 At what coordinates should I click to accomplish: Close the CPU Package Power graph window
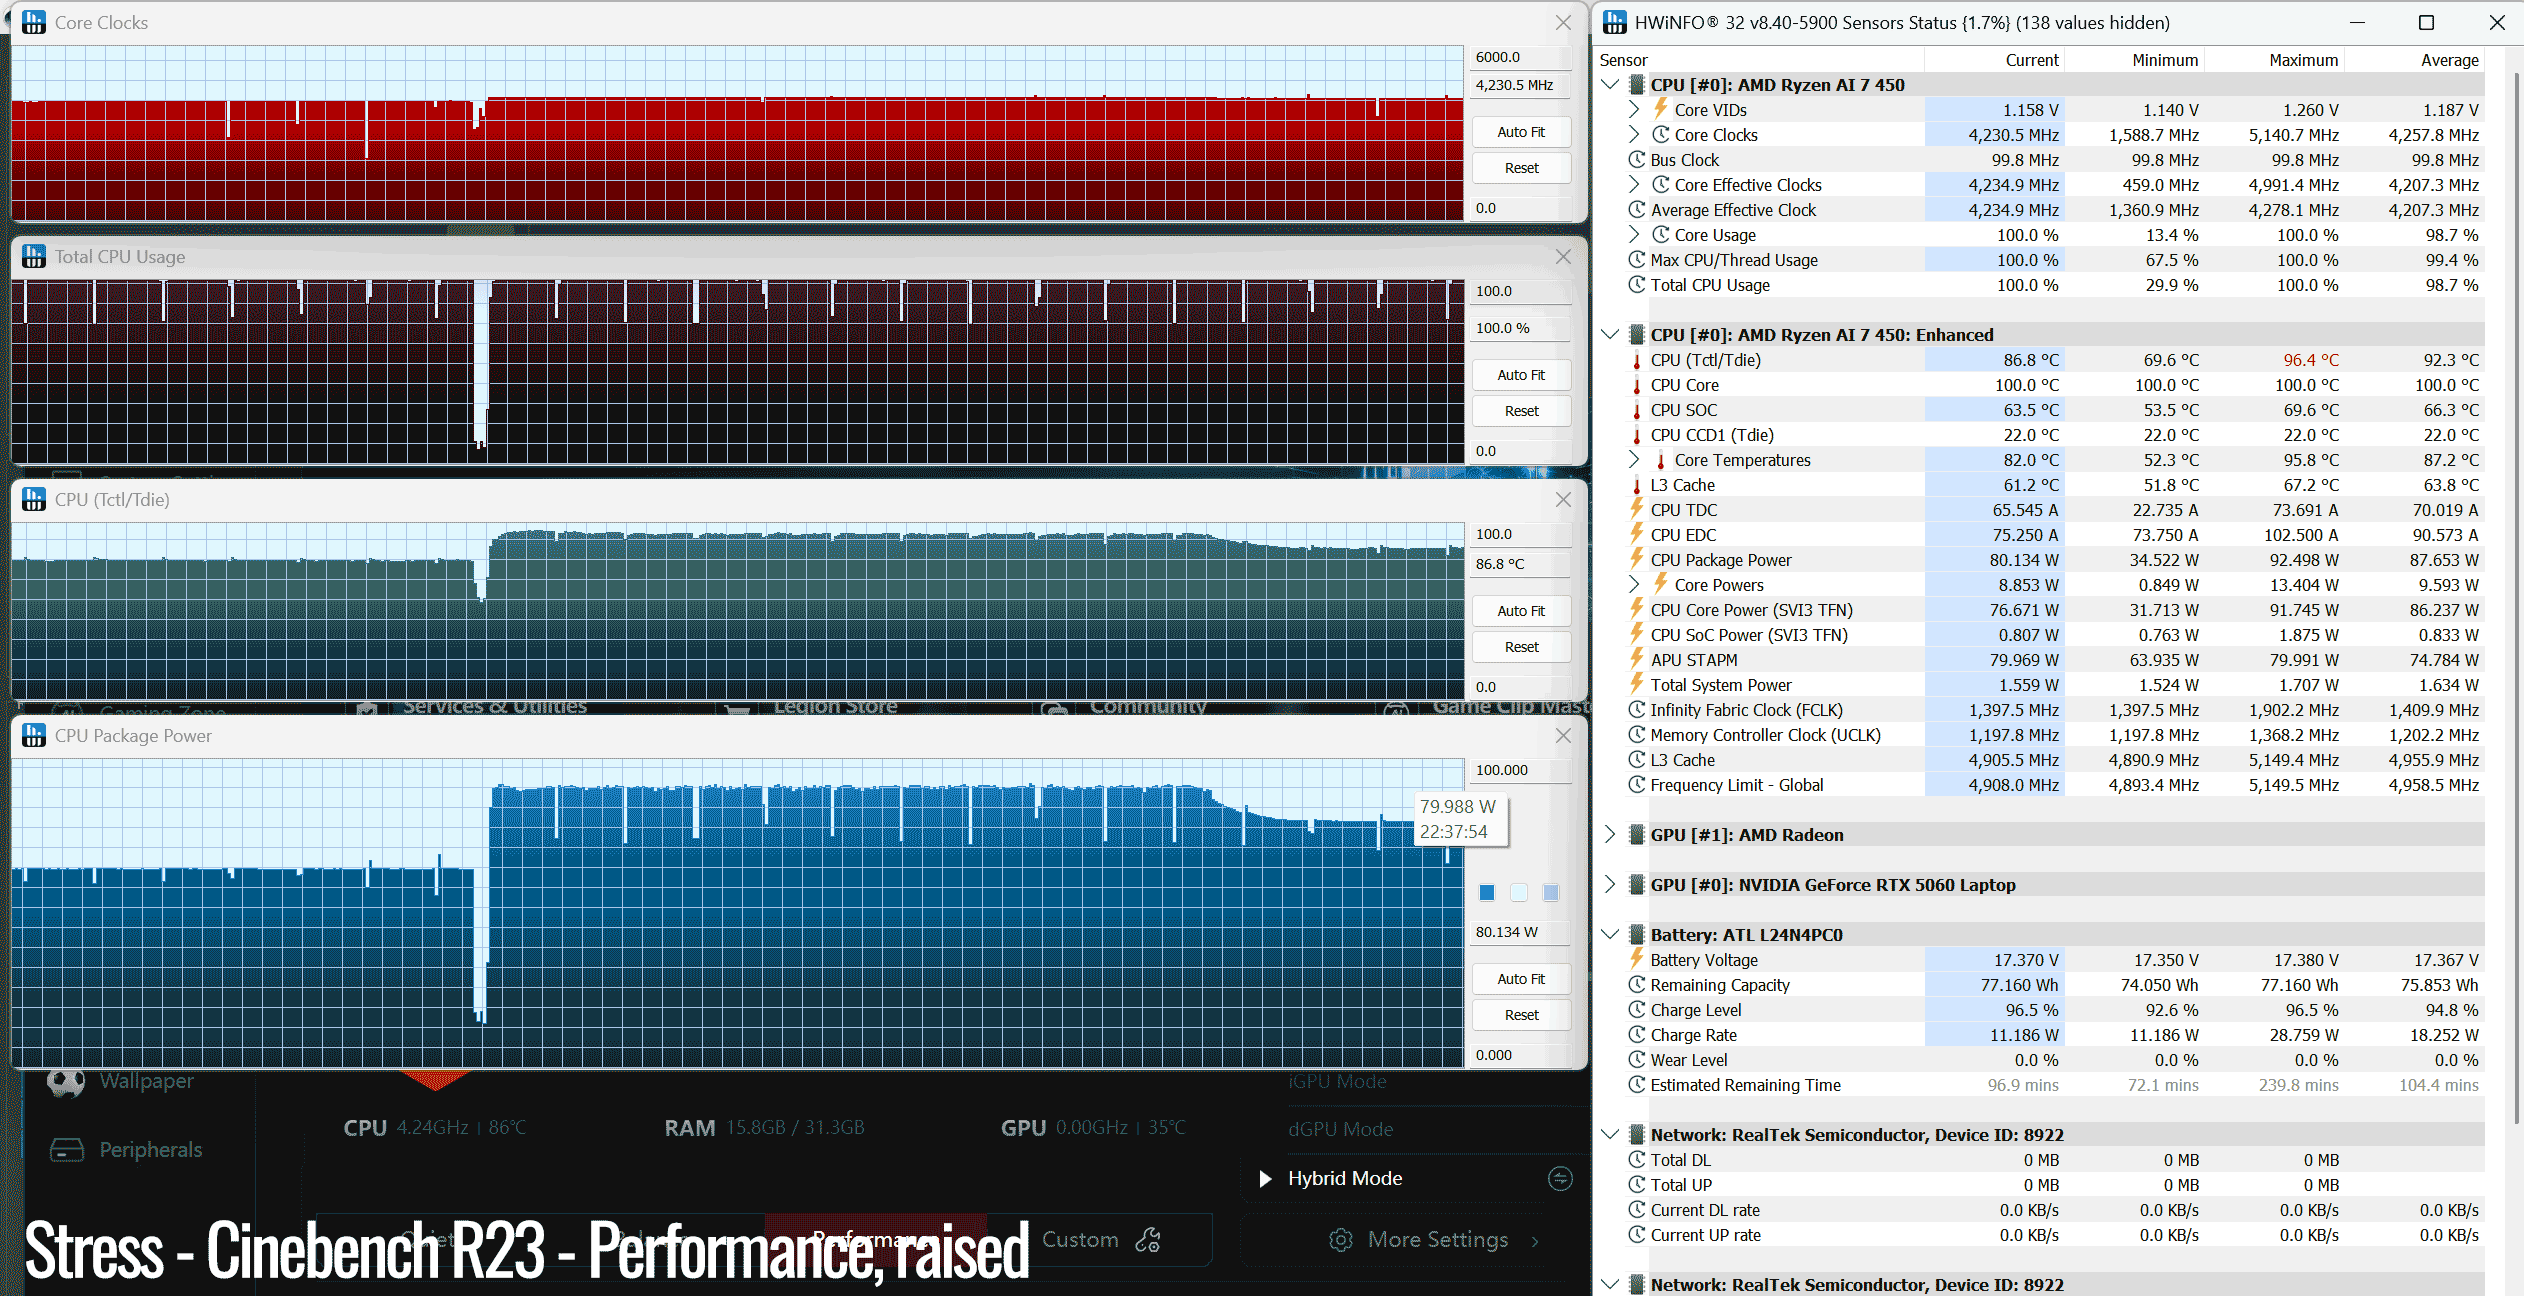(x=1563, y=736)
